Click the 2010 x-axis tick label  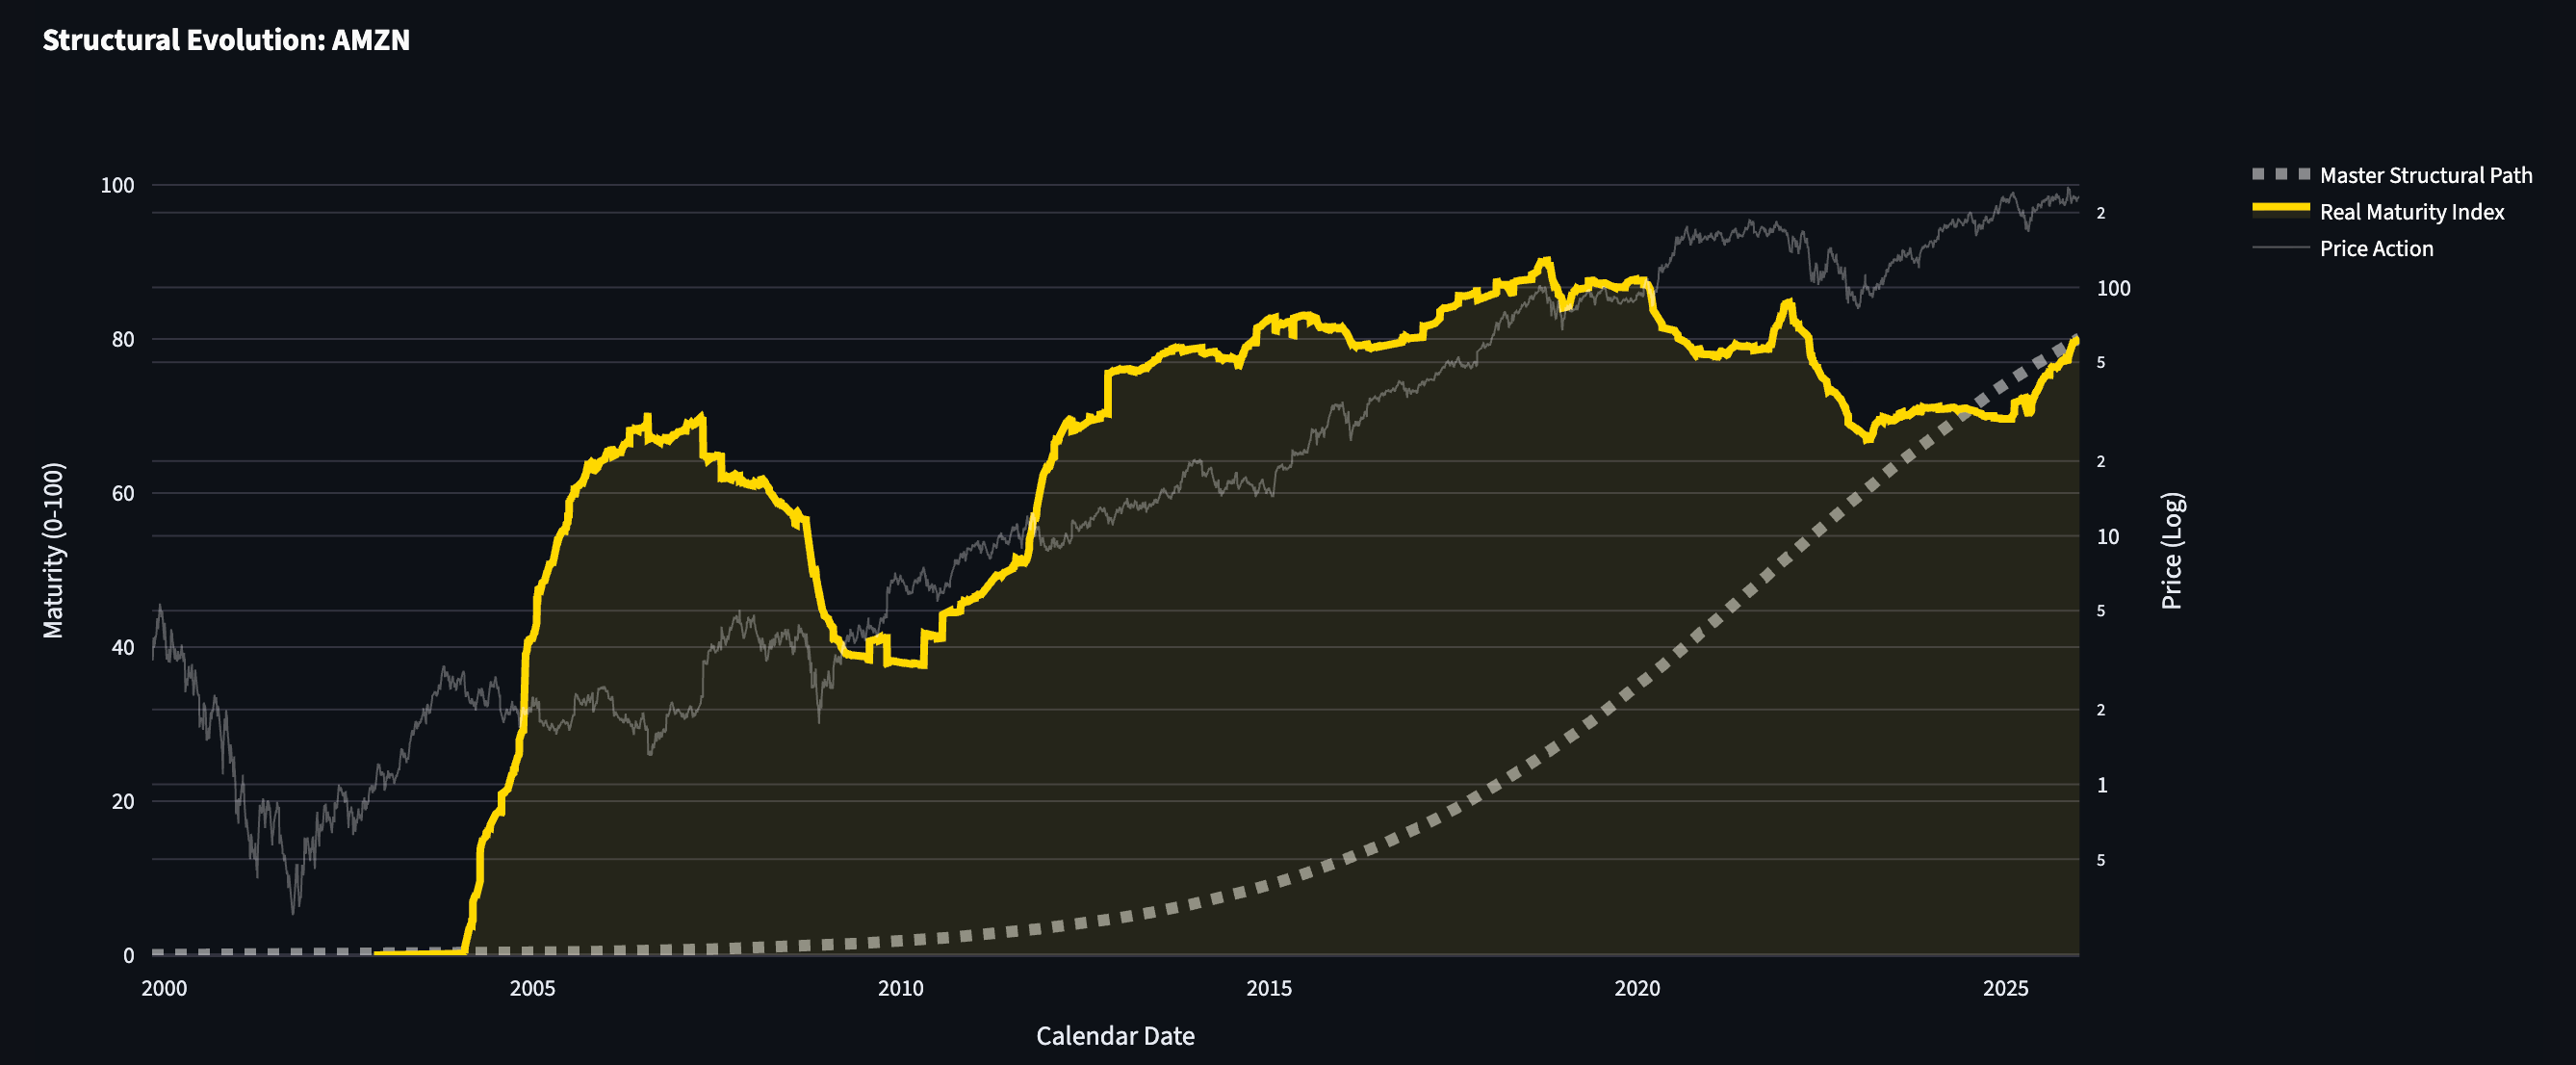(x=900, y=989)
